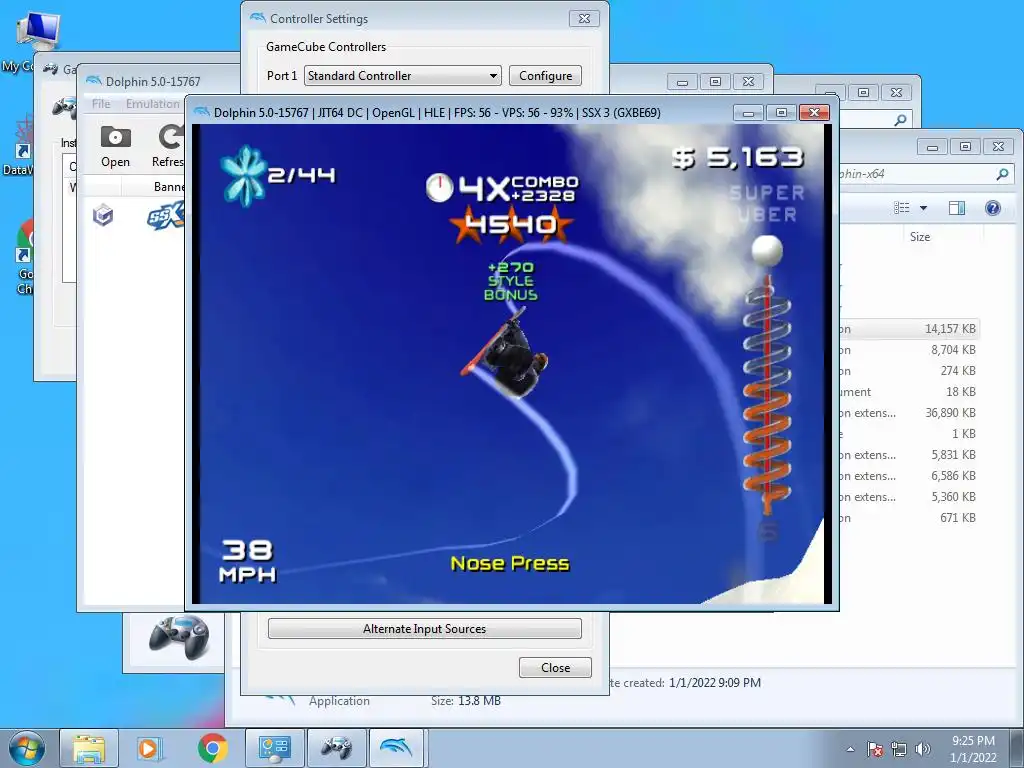Click the taskbar clock showing 9:25 PM
The height and width of the screenshot is (768, 1024).
(973, 749)
